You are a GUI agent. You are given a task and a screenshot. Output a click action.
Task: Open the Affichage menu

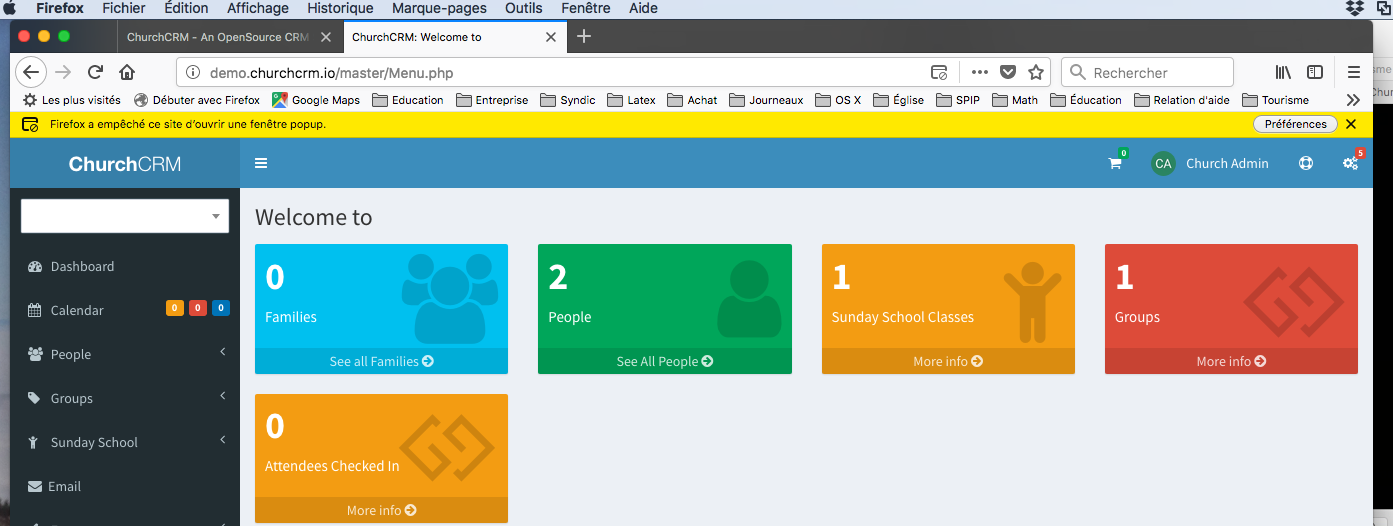(258, 8)
